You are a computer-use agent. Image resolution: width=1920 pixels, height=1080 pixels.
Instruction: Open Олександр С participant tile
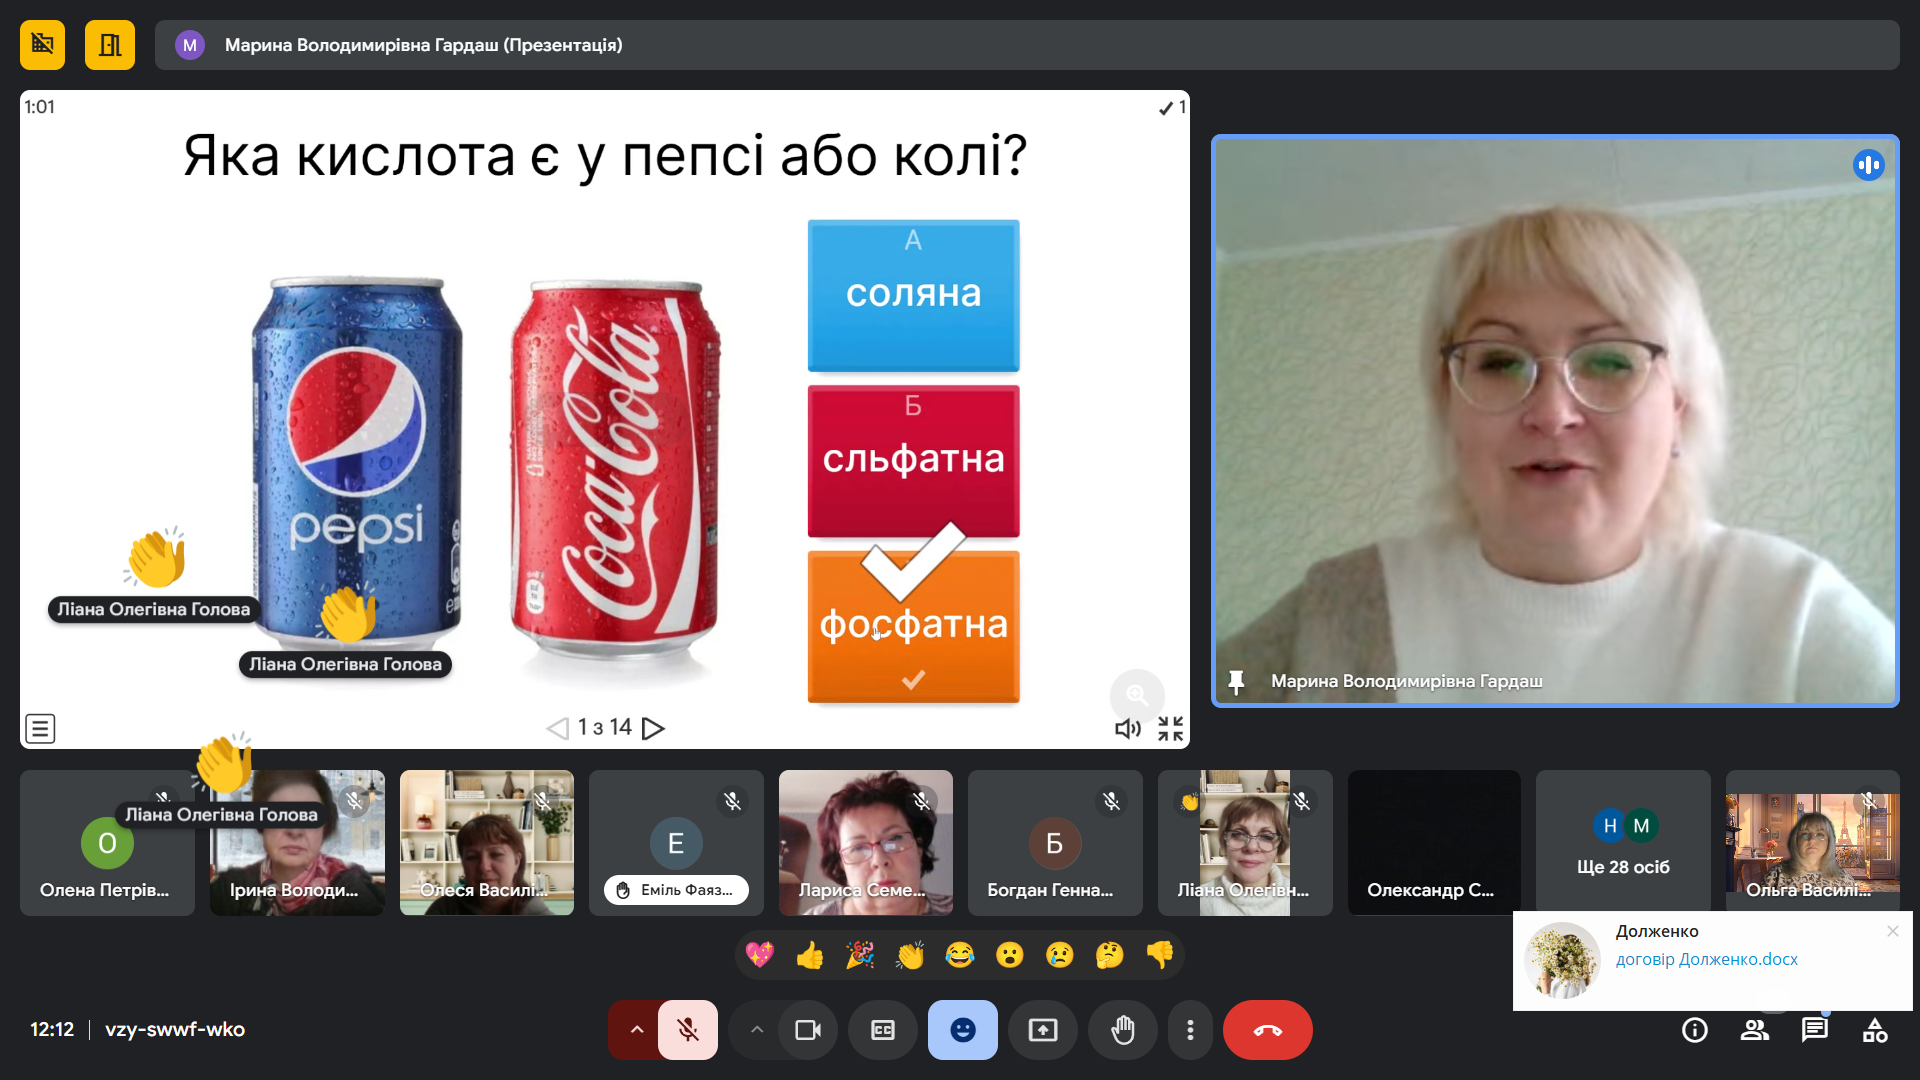(x=1434, y=843)
